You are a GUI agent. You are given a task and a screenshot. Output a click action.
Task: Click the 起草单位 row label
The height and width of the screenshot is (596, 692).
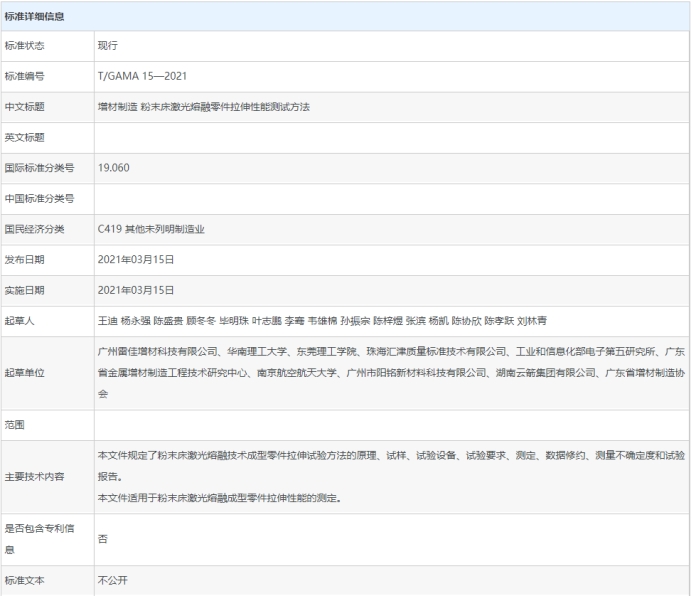pos(25,373)
